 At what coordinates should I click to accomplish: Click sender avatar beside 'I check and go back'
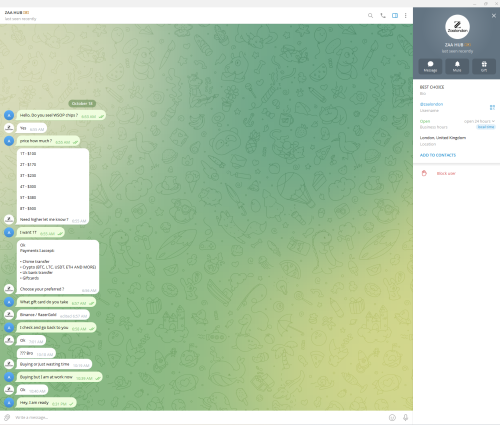pos(9,328)
